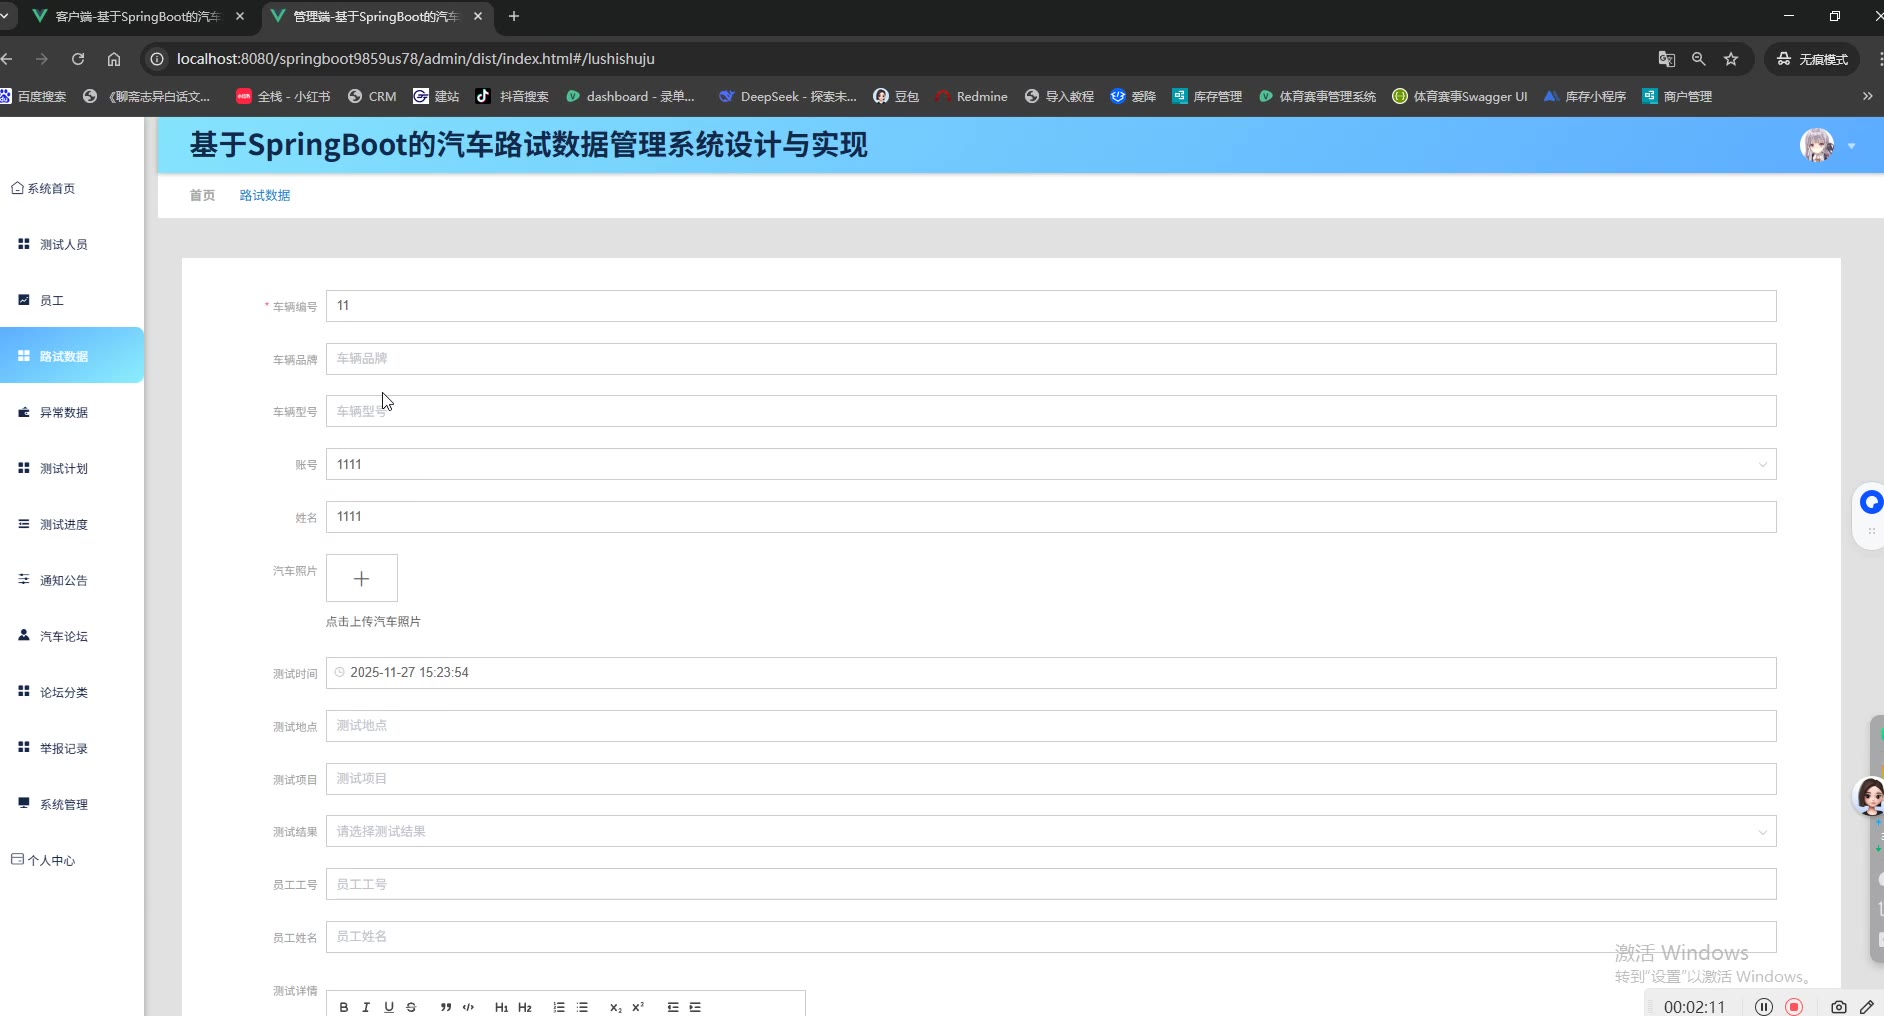The image size is (1884, 1016).
Task: Focus the 测试地点 input field
Action: (x=1051, y=726)
